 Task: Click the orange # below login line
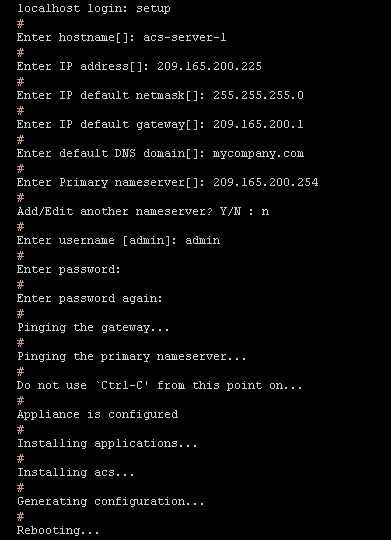20,23
